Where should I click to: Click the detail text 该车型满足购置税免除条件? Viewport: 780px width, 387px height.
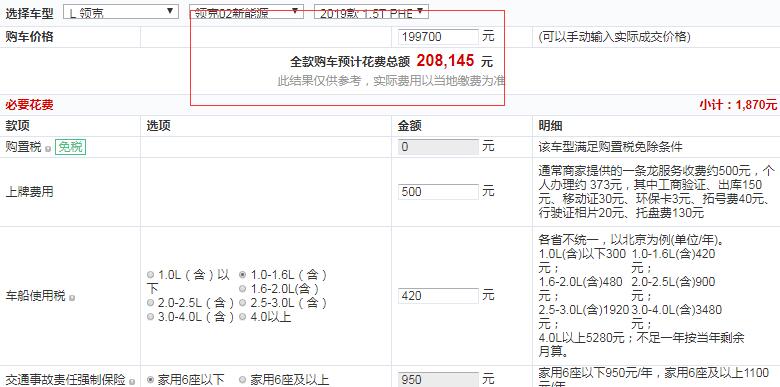610,147
